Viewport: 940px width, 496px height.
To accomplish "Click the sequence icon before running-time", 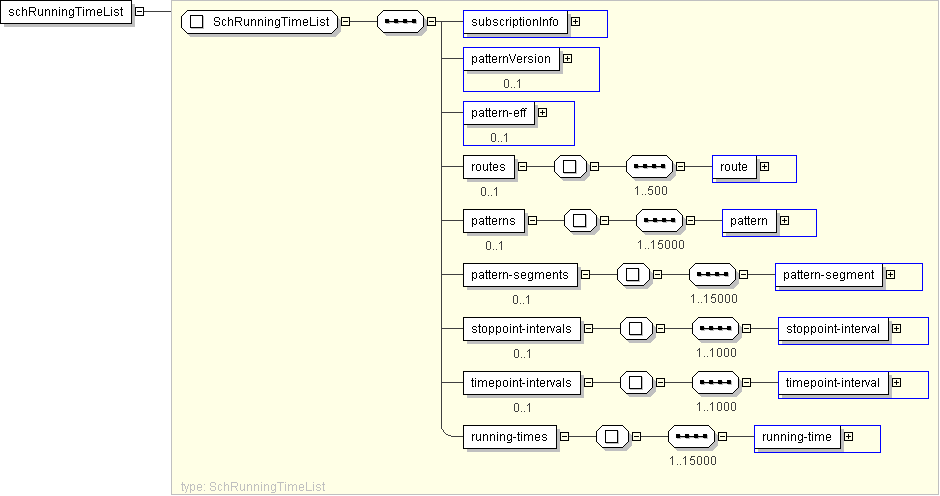I will pos(692,436).
